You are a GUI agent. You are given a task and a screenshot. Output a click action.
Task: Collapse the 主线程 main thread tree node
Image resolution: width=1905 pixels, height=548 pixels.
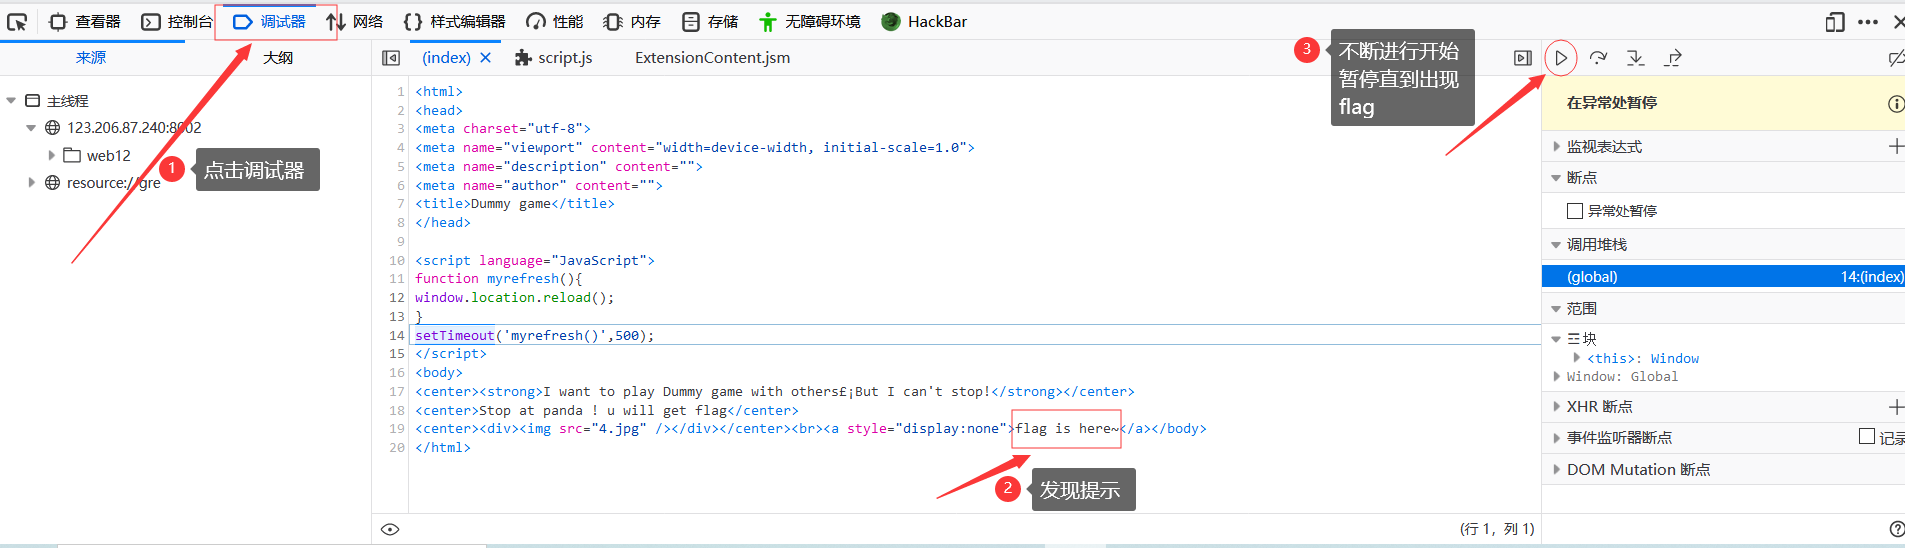point(11,101)
